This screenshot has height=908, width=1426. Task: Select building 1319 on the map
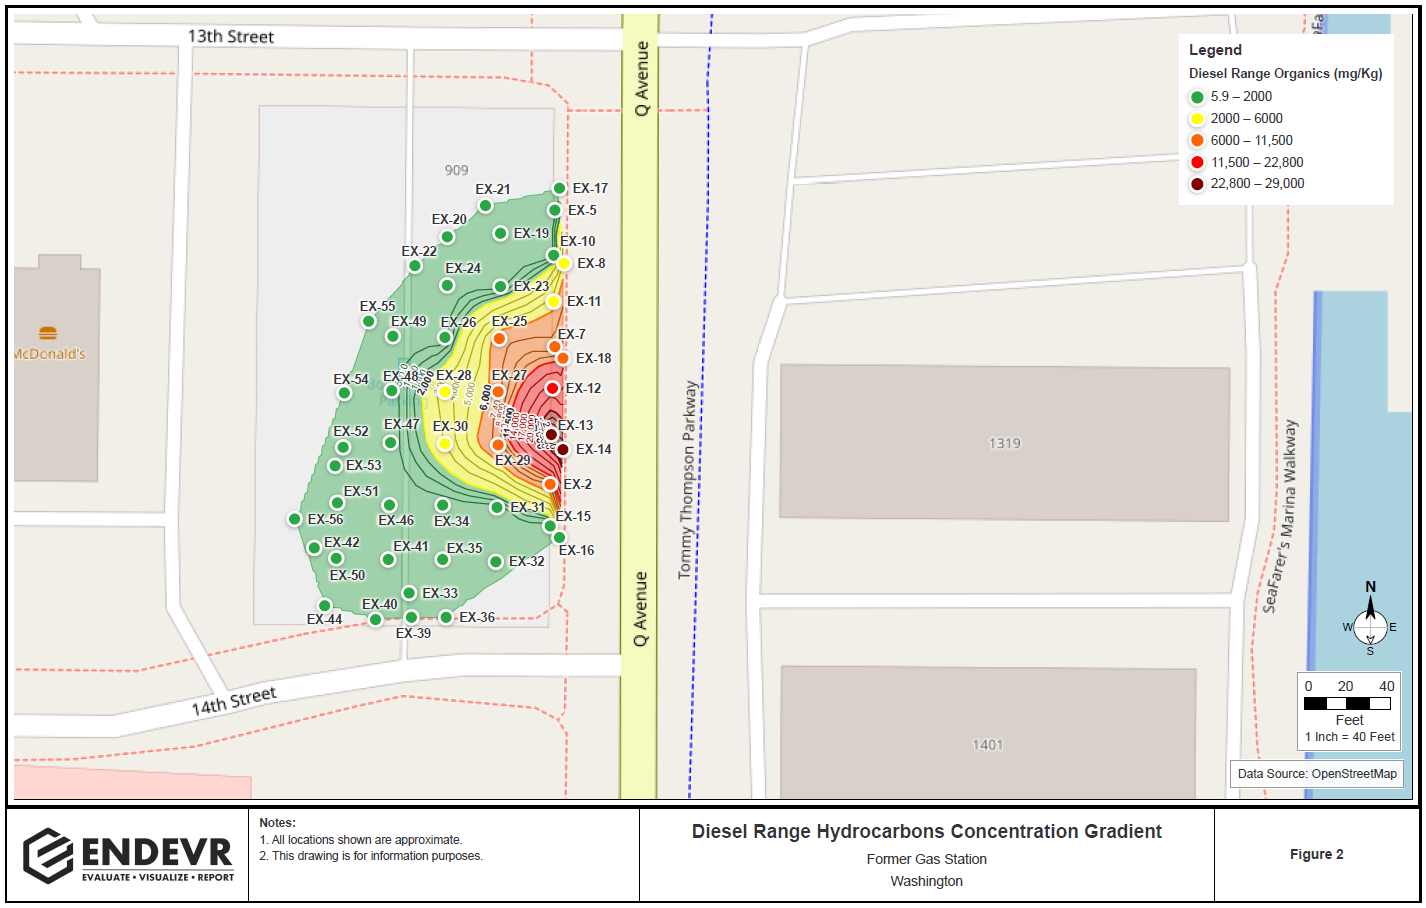click(1004, 443)
